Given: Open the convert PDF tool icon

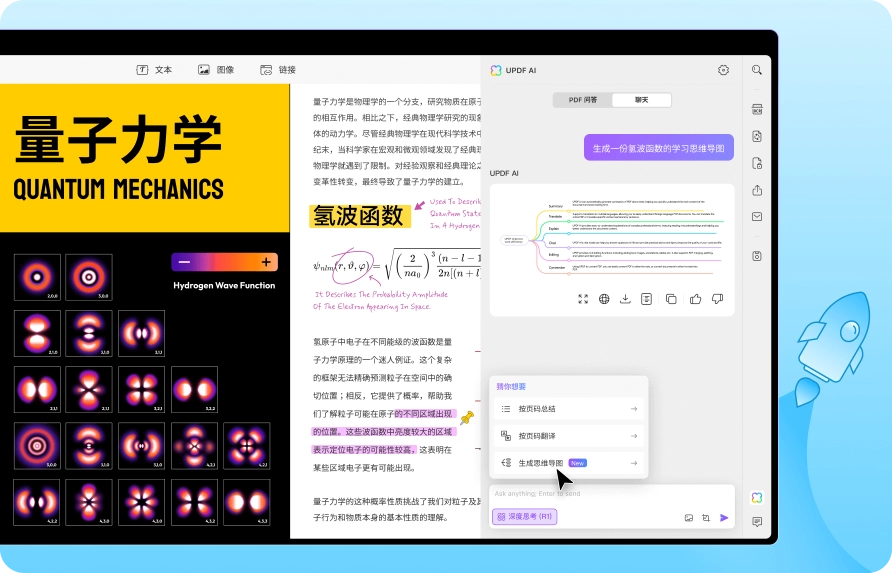Looking at the screenshot, I should [757, 137].
